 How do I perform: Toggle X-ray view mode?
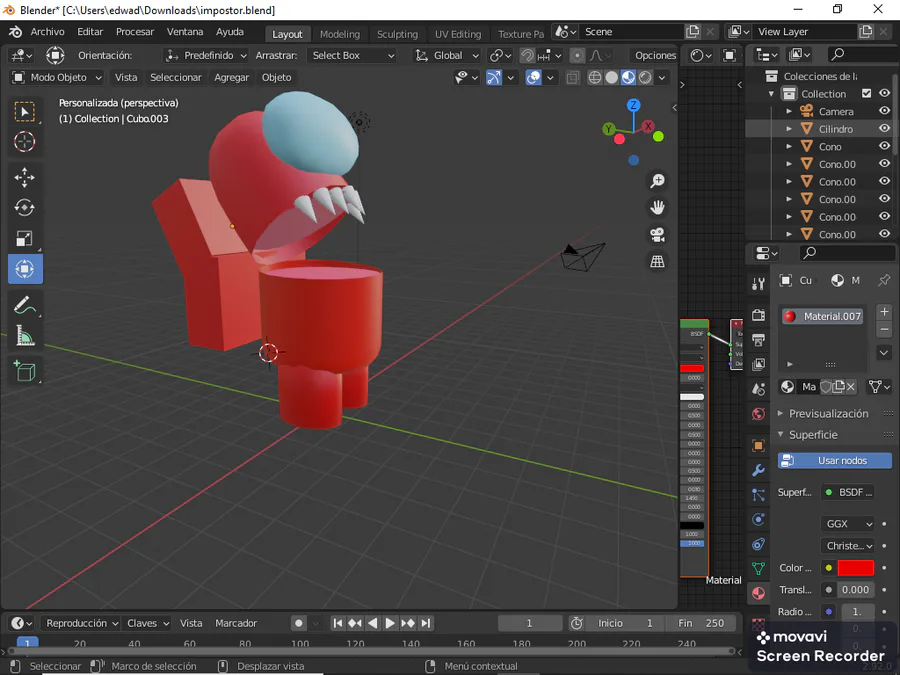tap(572, 77)
